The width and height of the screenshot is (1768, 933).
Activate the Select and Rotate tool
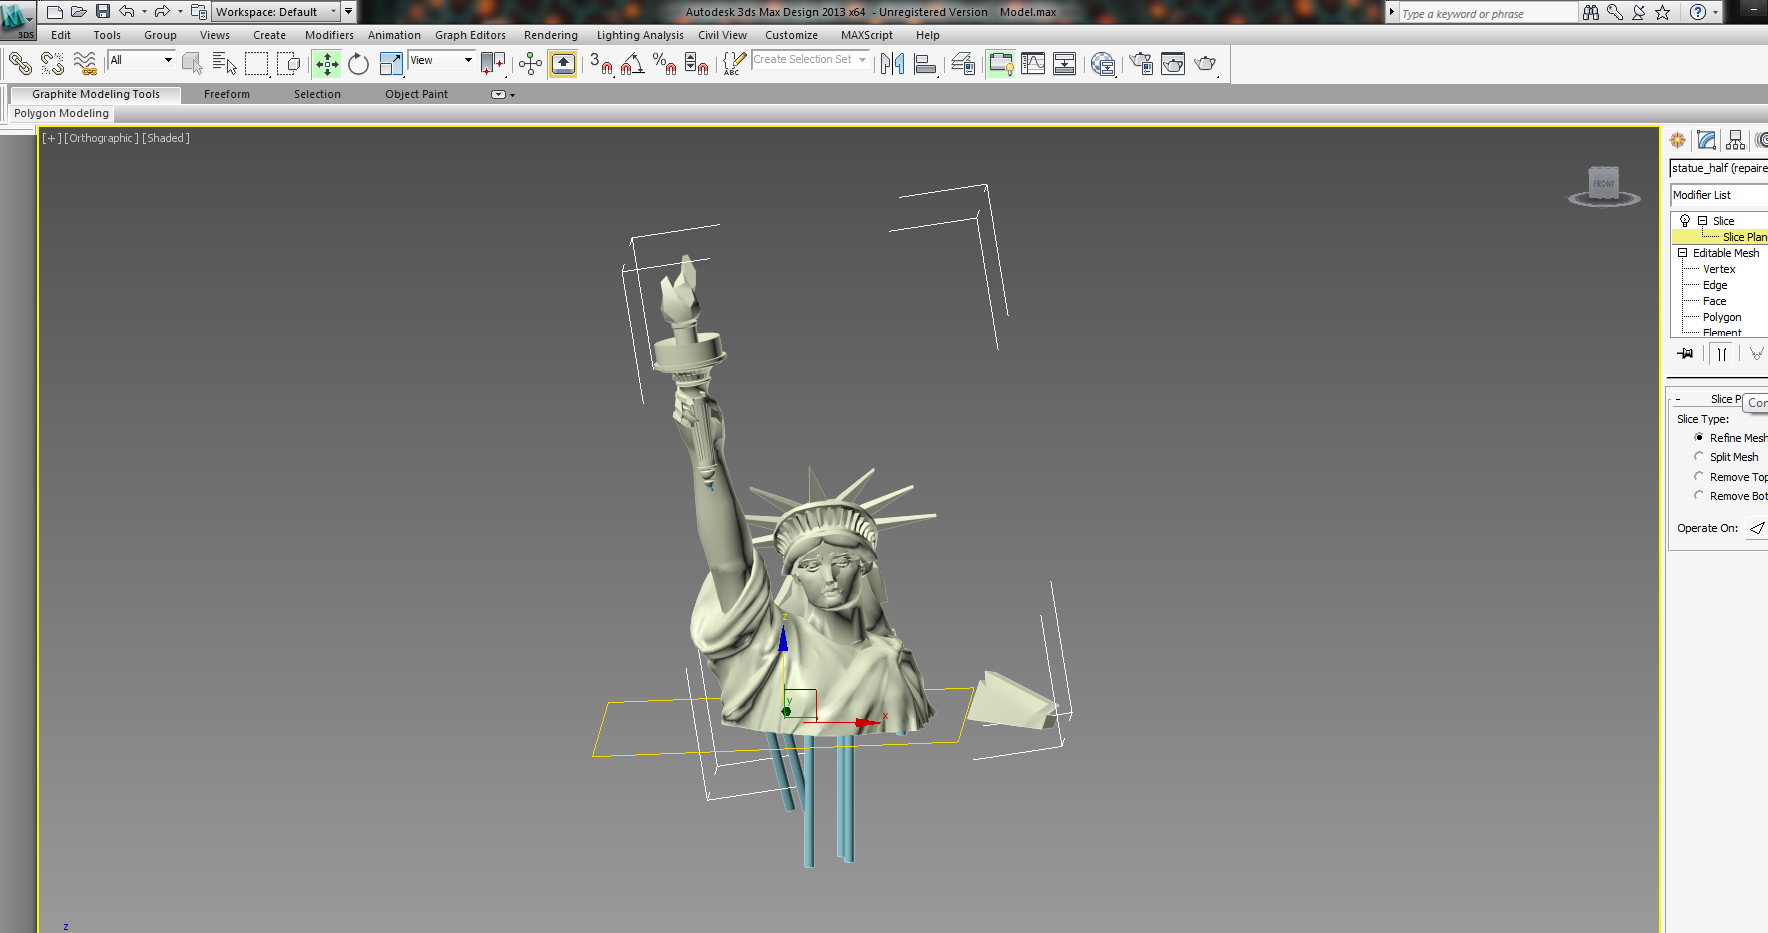358,63
